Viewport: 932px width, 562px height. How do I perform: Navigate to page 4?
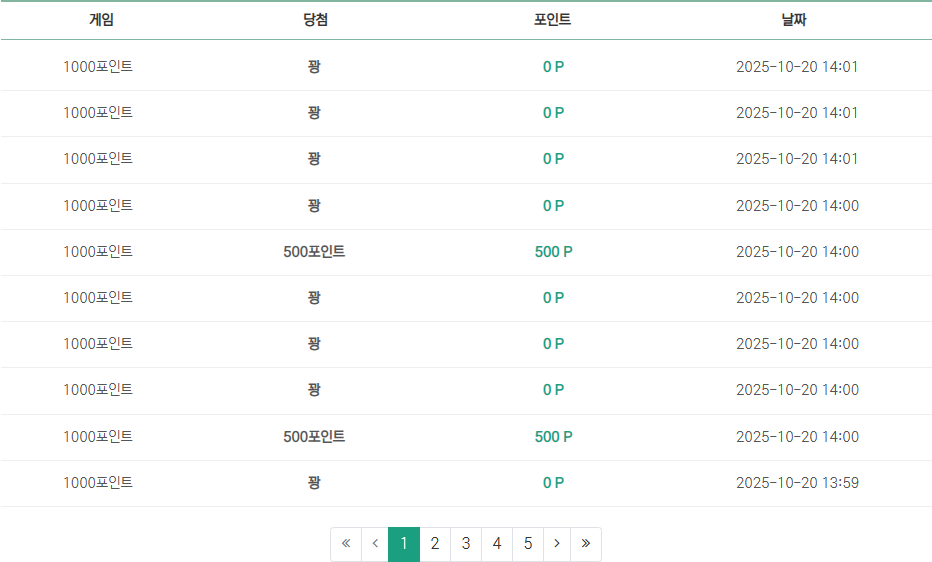[x=497, y=544]
